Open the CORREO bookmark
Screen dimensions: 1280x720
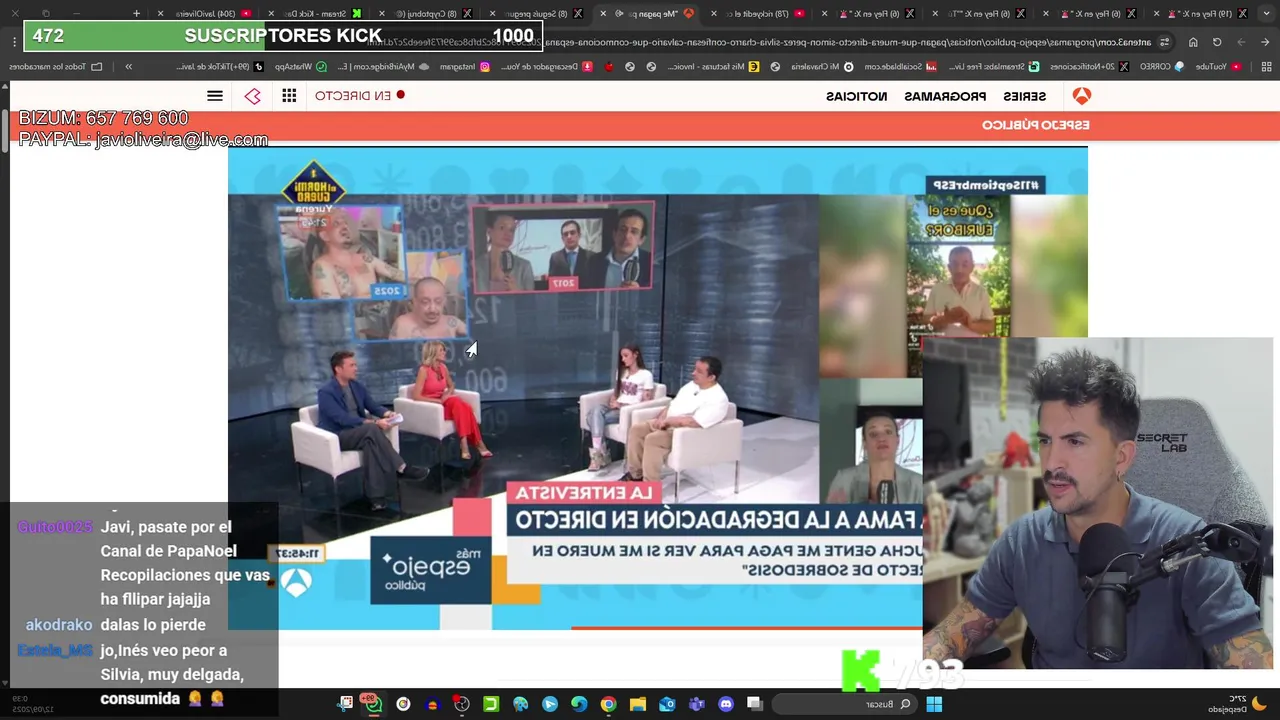[1160, 67]
